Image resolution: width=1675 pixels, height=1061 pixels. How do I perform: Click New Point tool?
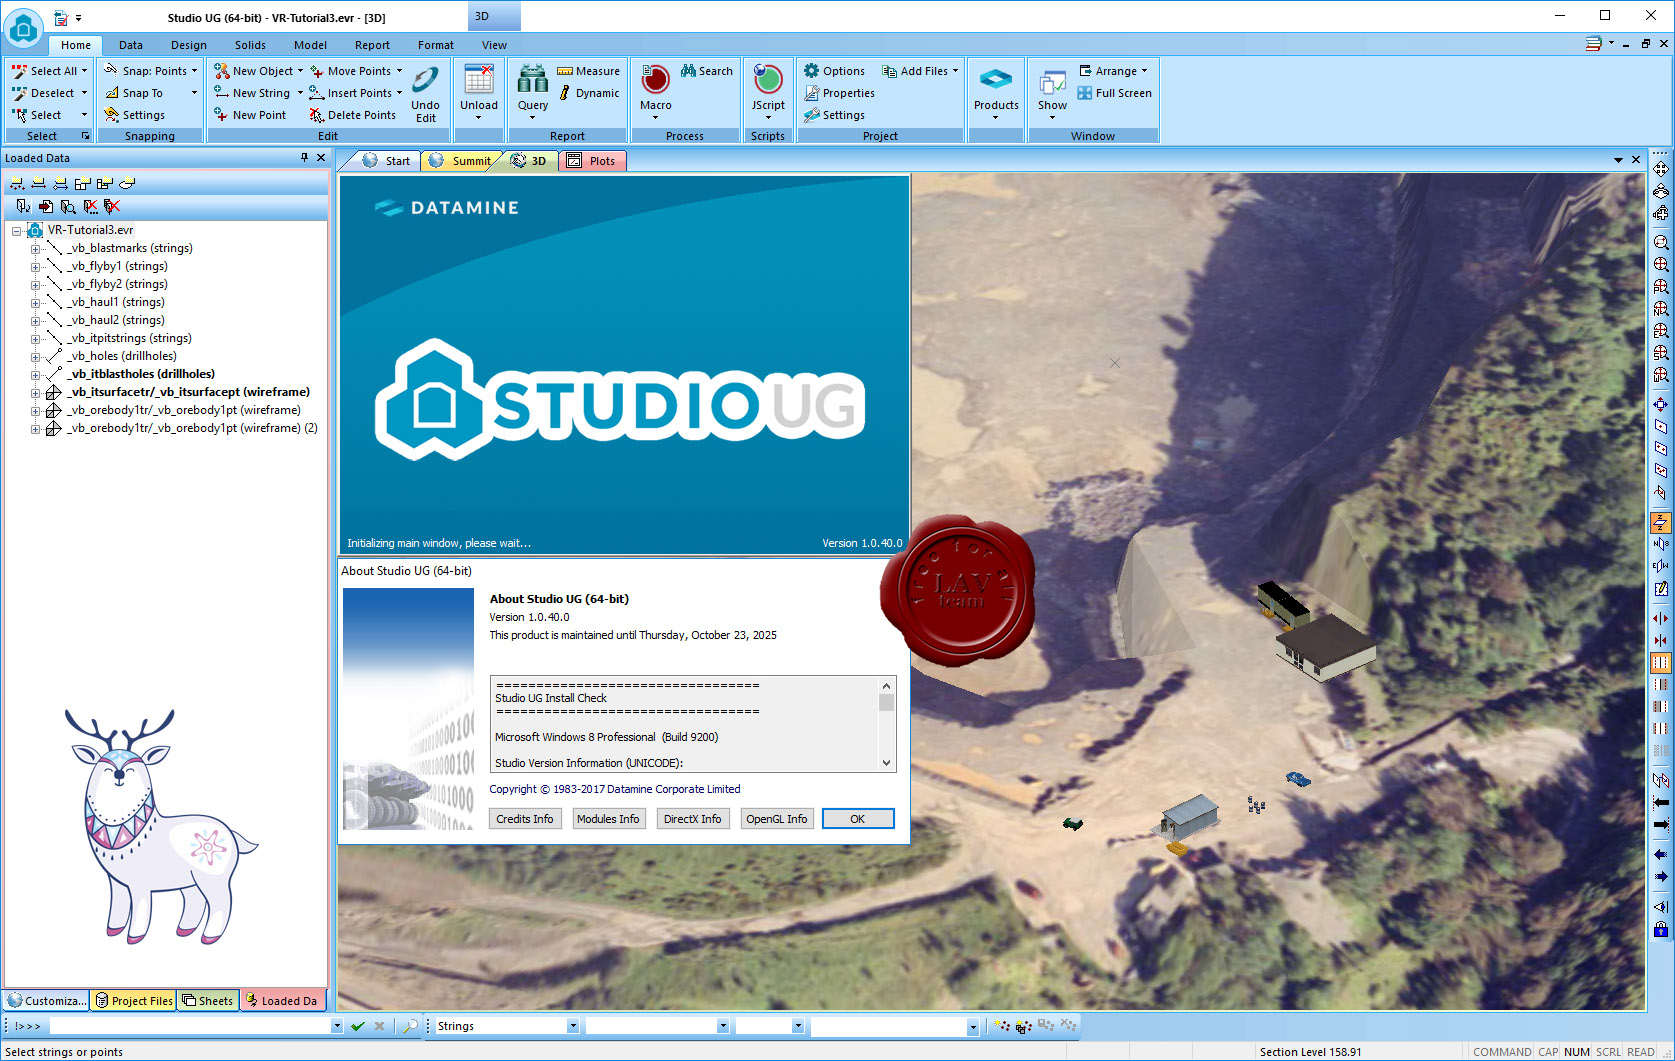coord(250,115)
